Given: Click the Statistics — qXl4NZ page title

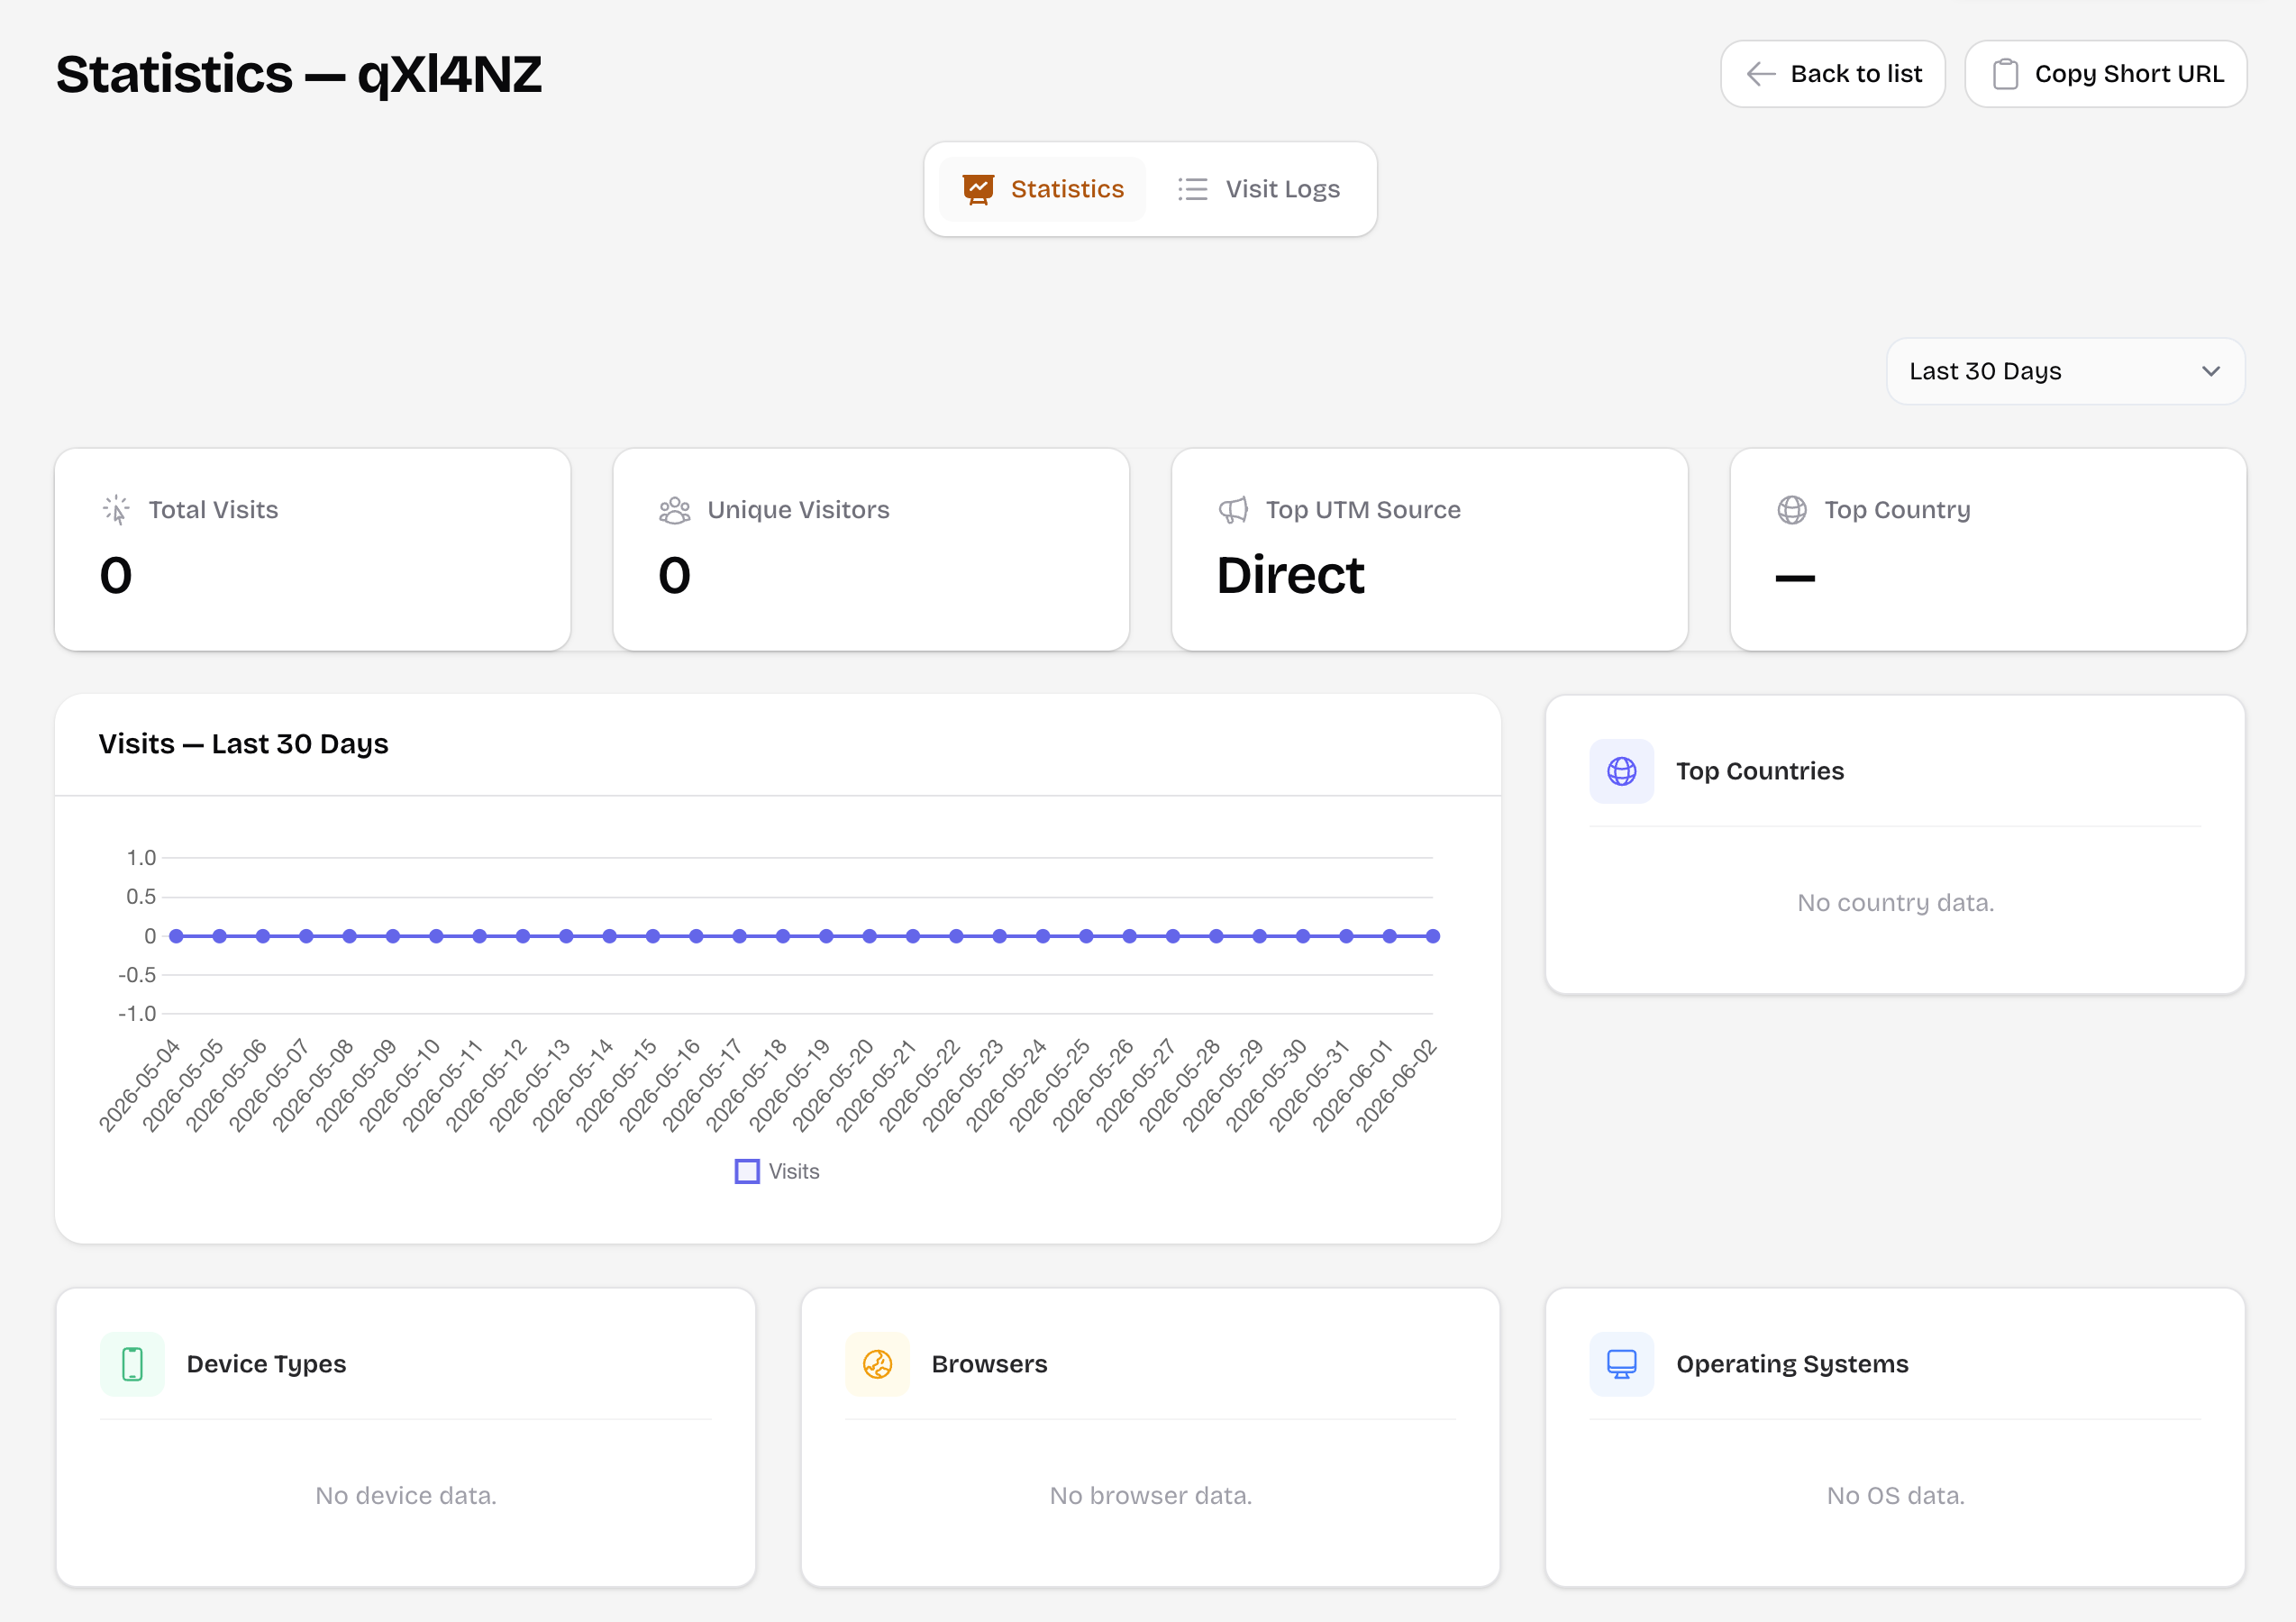Looking at the screenshot, I should pyautogui.click(x=299, y=74).
